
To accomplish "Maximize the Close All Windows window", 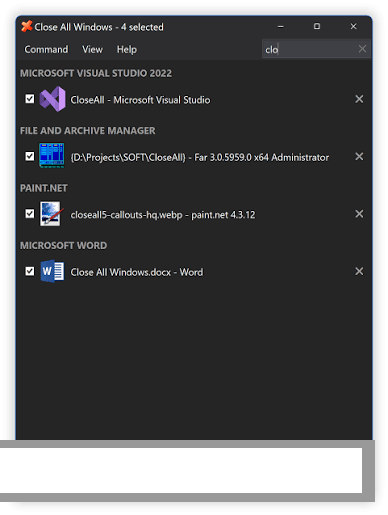I will (317, 26).
